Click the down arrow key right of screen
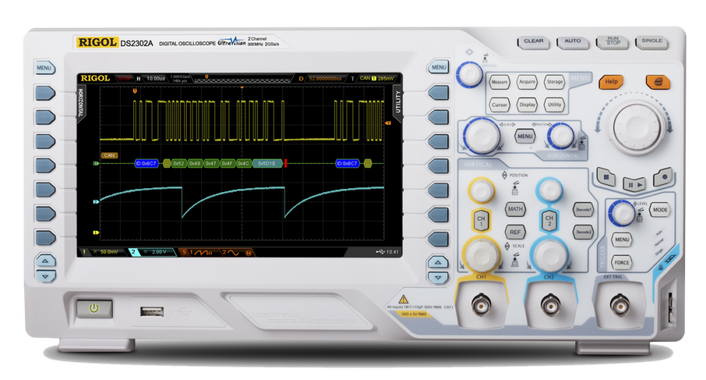 [438, 277]
